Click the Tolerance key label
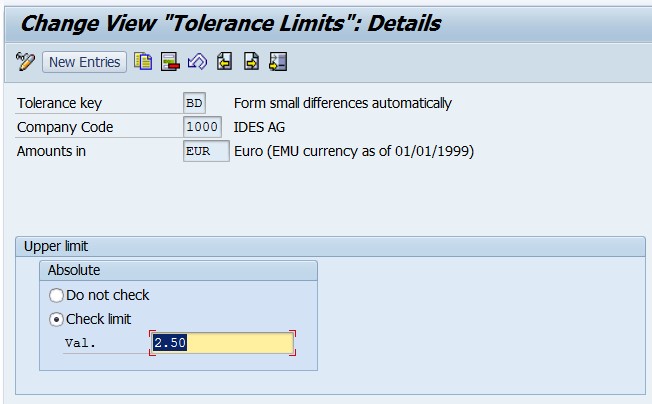Viewport: 652px width, 404px height. click(x=59, y=103)
